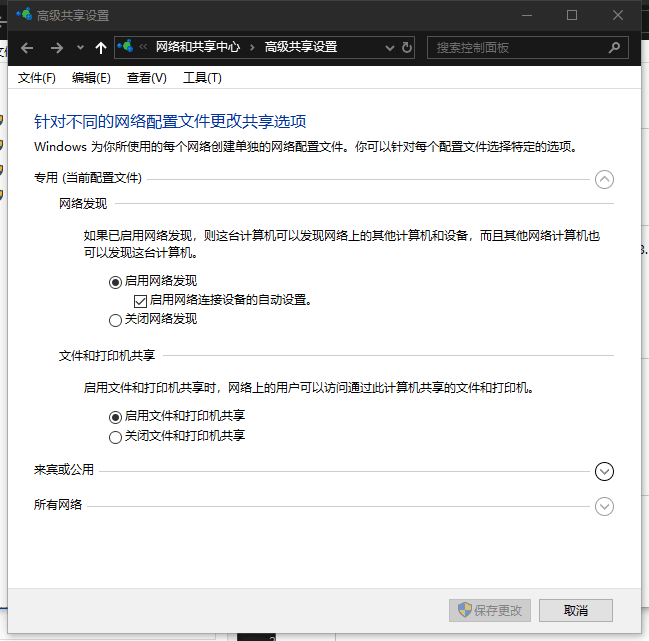
Task: Click the search magnifier icon
Action: click(x=615, y=48)
